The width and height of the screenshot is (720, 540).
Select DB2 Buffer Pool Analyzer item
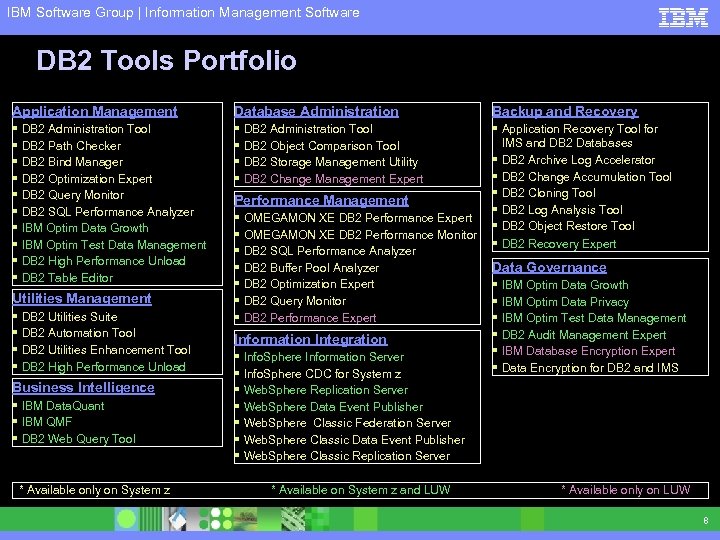(311, 268)
